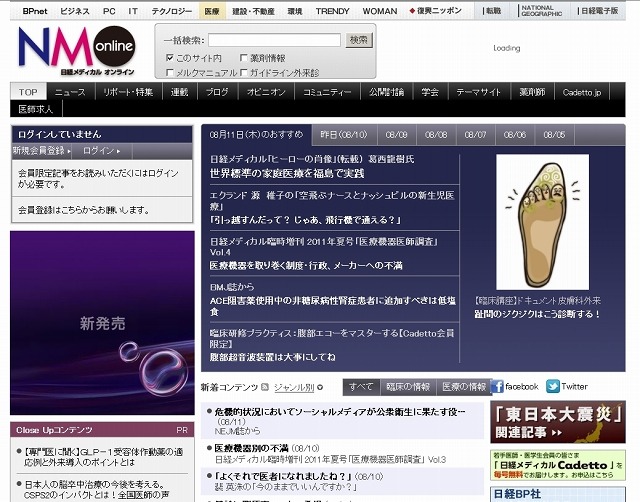
Task: Open the 環境 top bar link
Action: coord(295,11)
